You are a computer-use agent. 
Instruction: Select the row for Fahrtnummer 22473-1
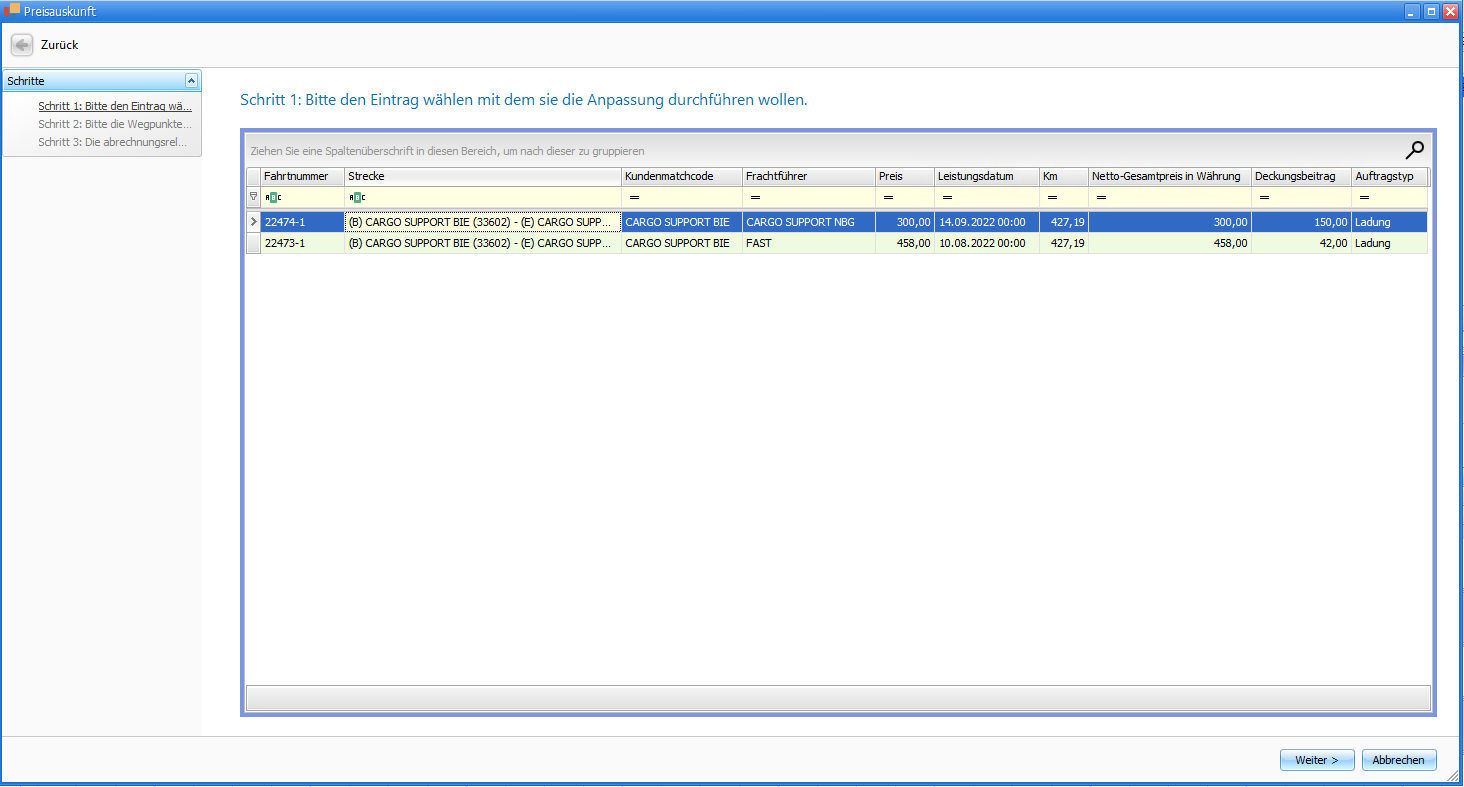click(x=302, y=243)
